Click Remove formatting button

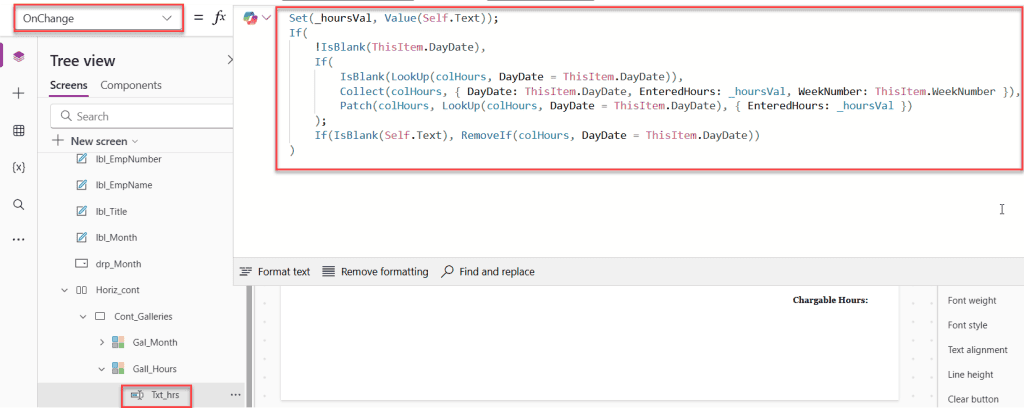[376, 272]
